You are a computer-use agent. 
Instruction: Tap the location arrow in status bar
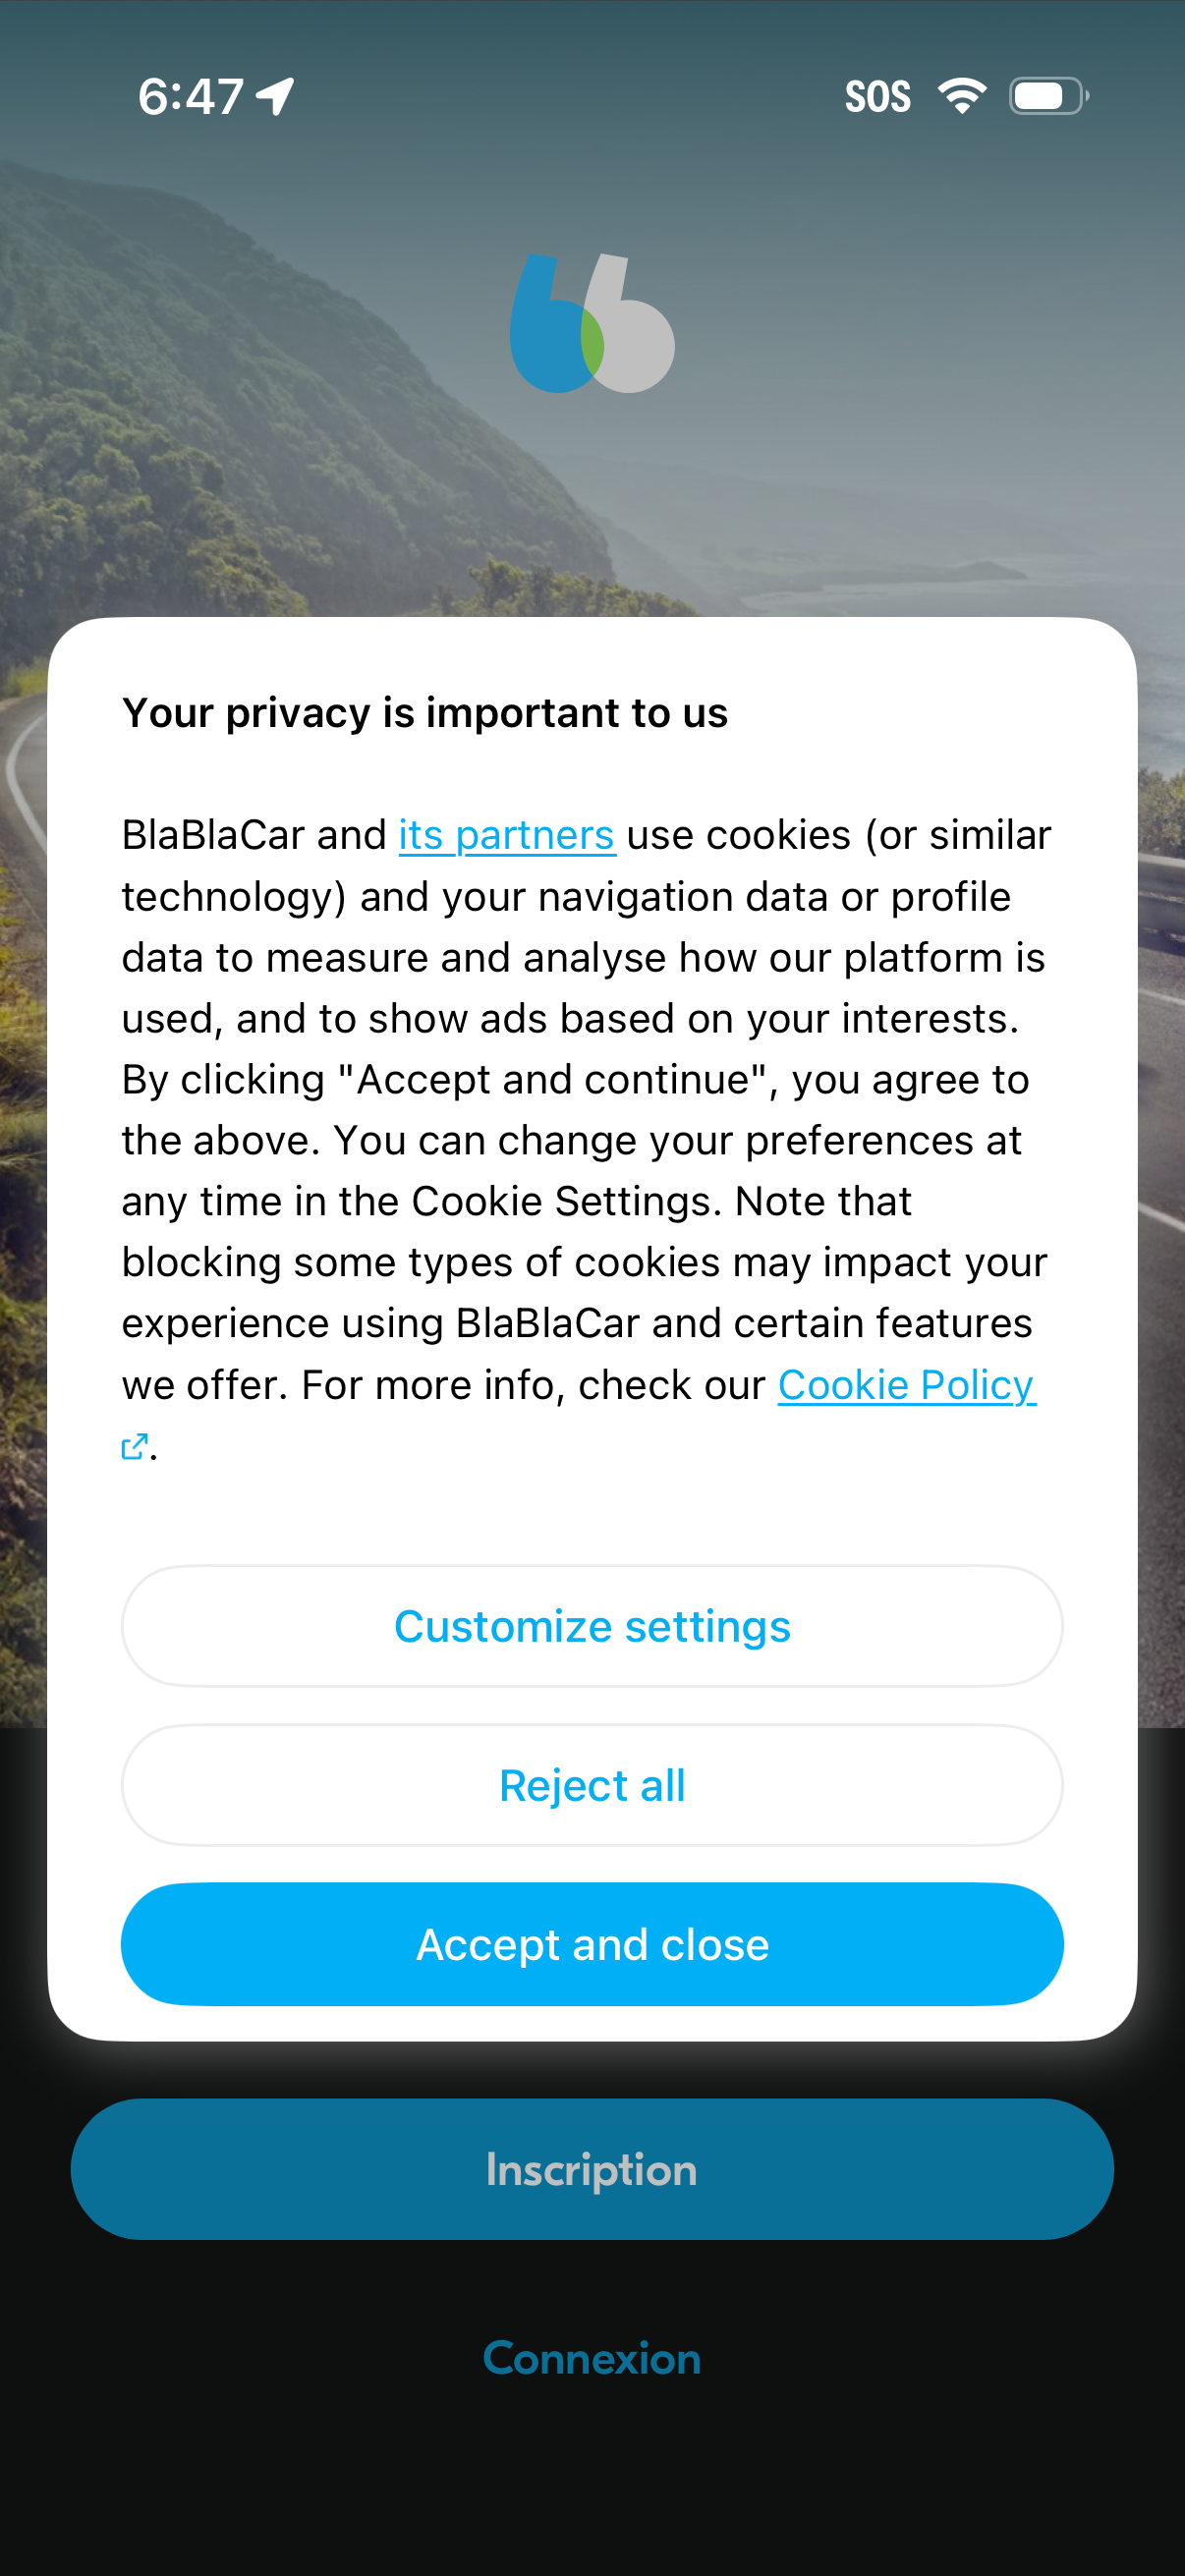275,96
